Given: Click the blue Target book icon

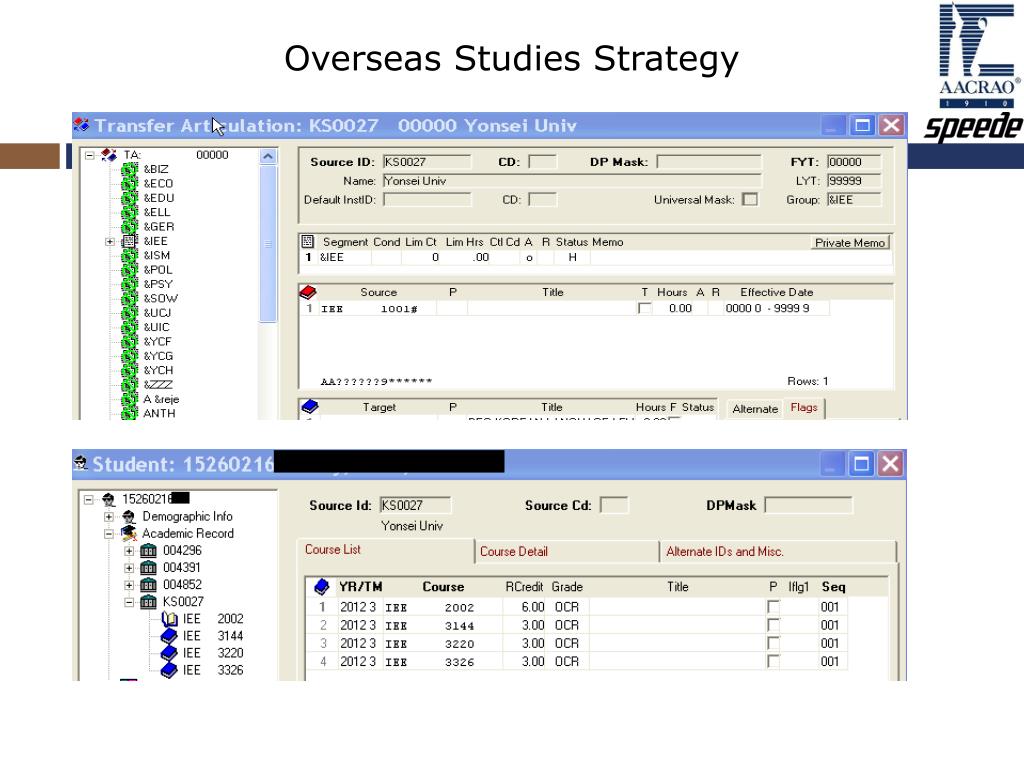Looking at the screenshot, I should pyautogui.click(x=310, y=407).
